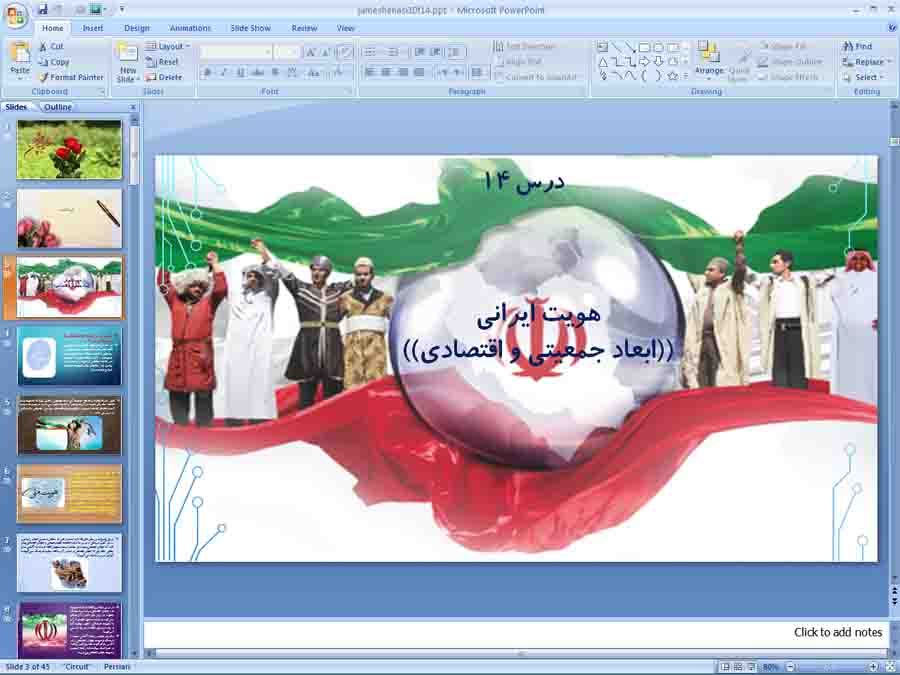Click the Find binoculars button
900x675 pixels.
857,46
